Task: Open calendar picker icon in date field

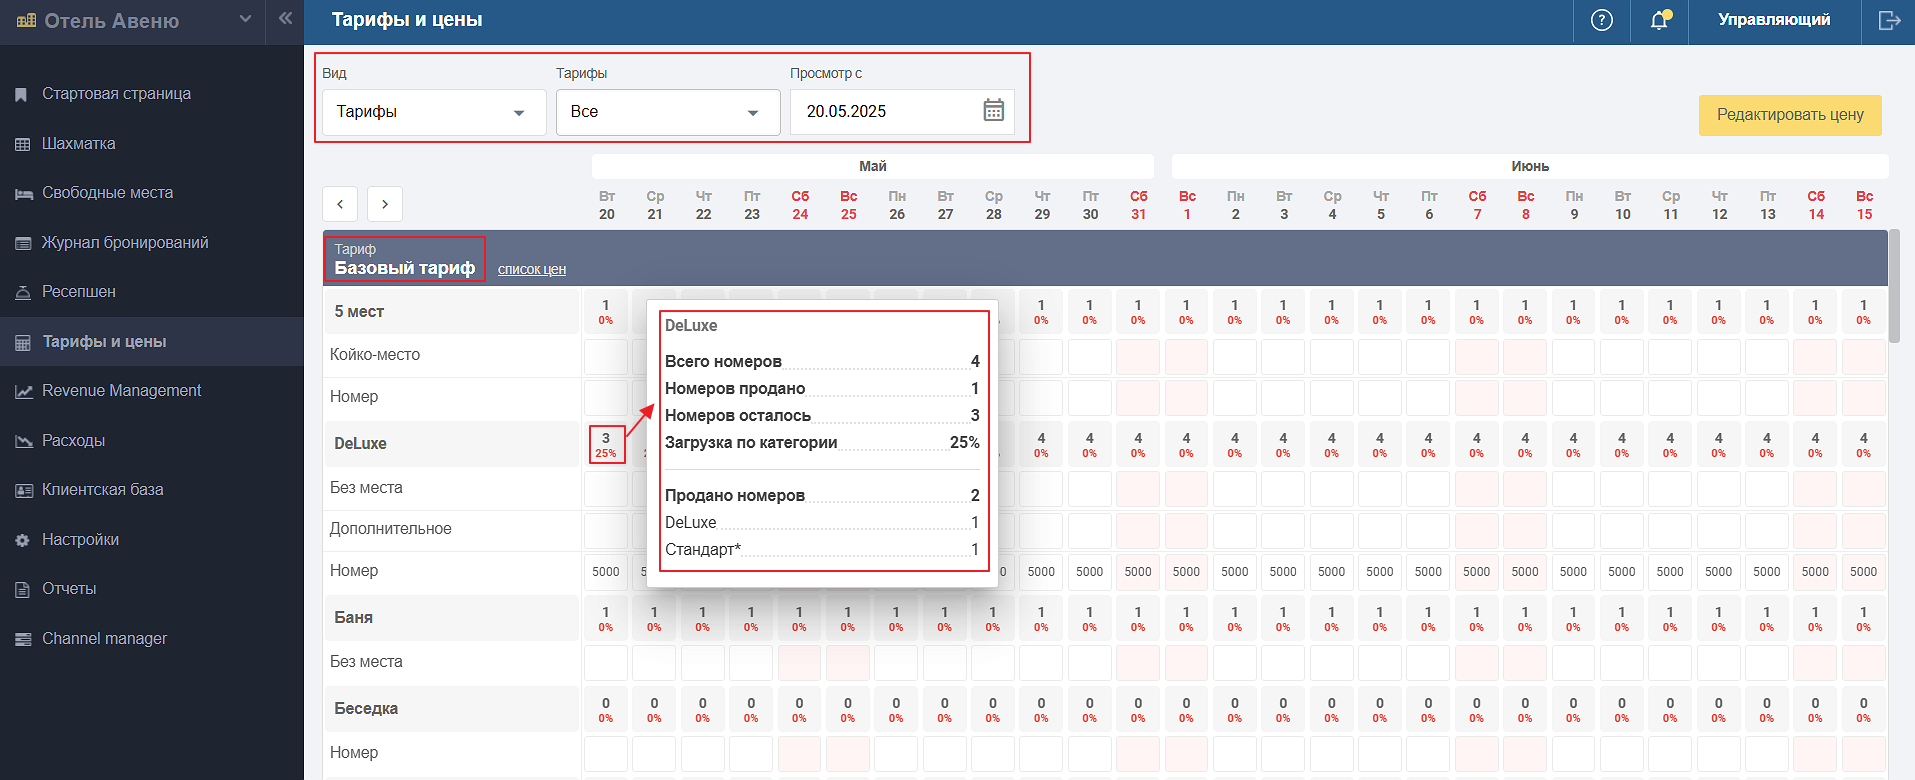Action: 993,110
